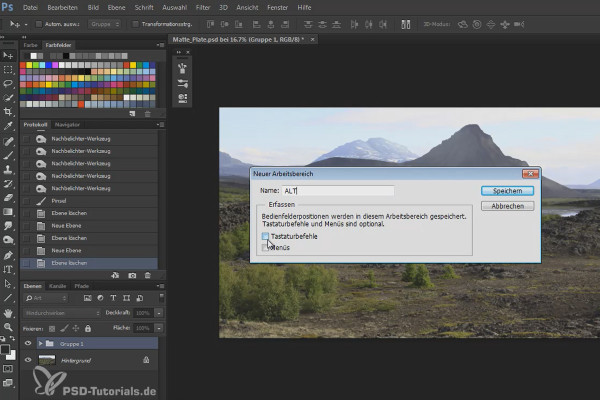Set history brush source for Pinsel state
Image resolution: width=600 pixels, height=400 pixels.
click(x=26, y=201)
